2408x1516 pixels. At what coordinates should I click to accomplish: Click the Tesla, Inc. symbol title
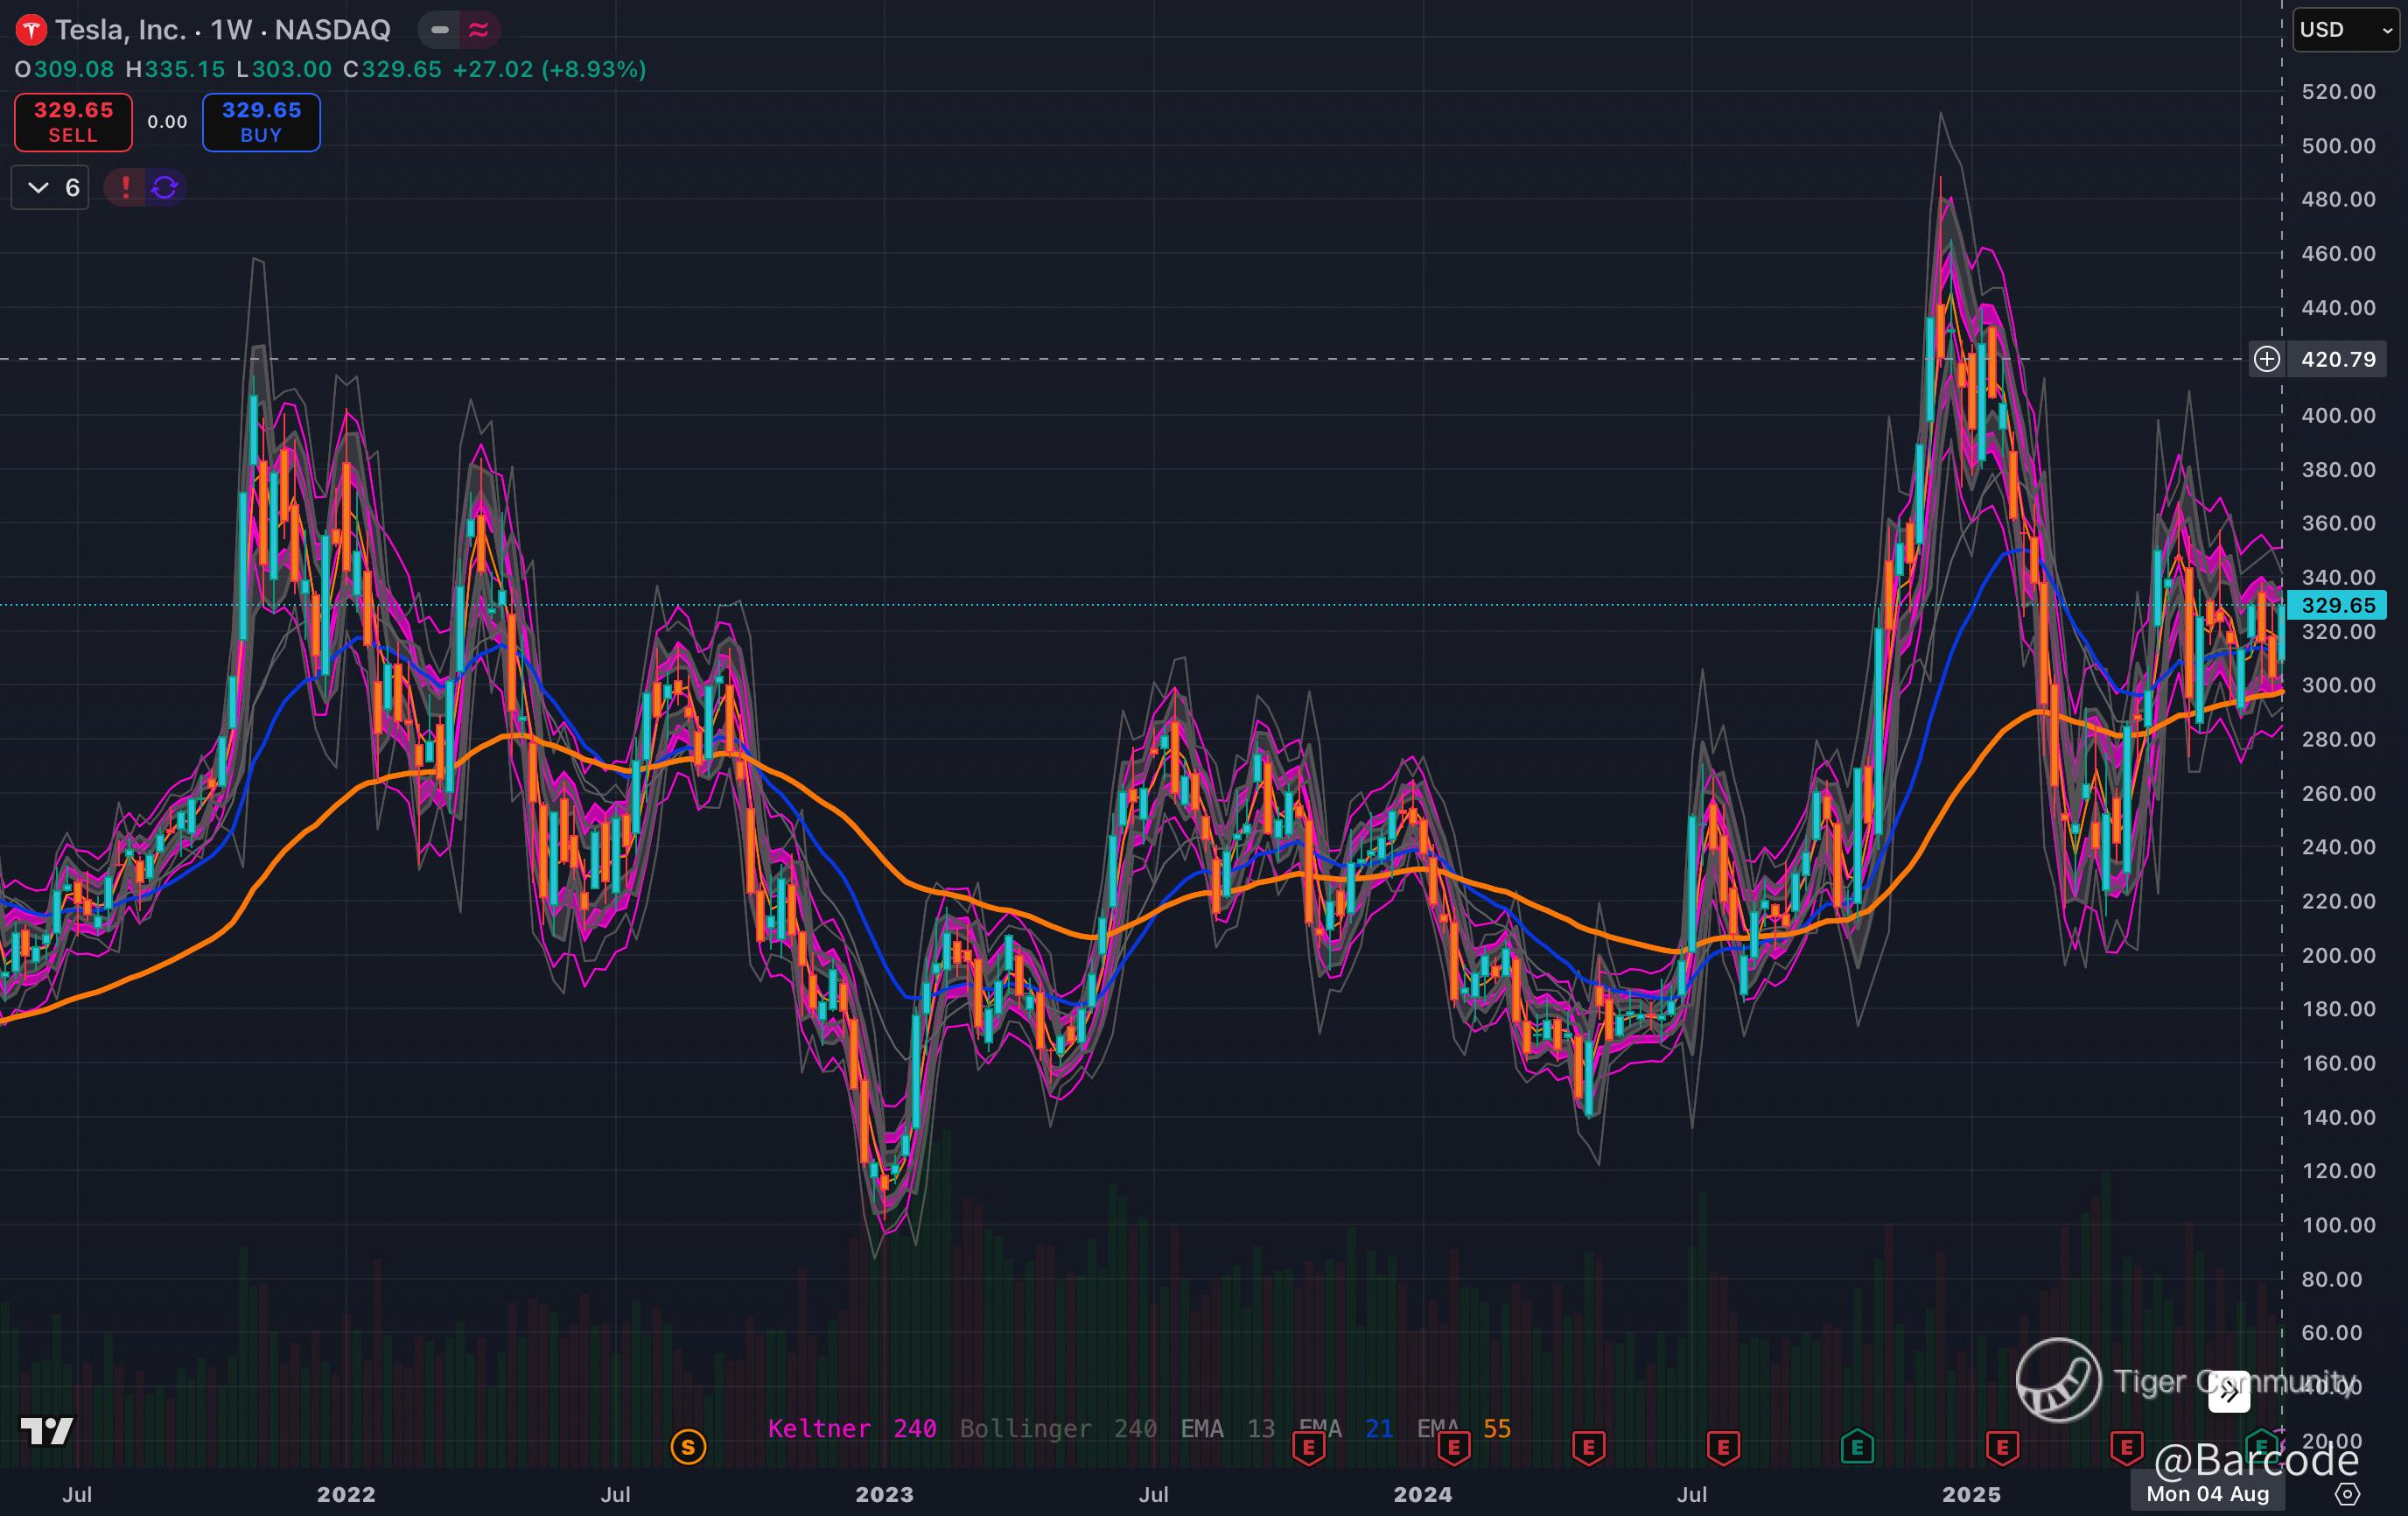click(120, 30)
